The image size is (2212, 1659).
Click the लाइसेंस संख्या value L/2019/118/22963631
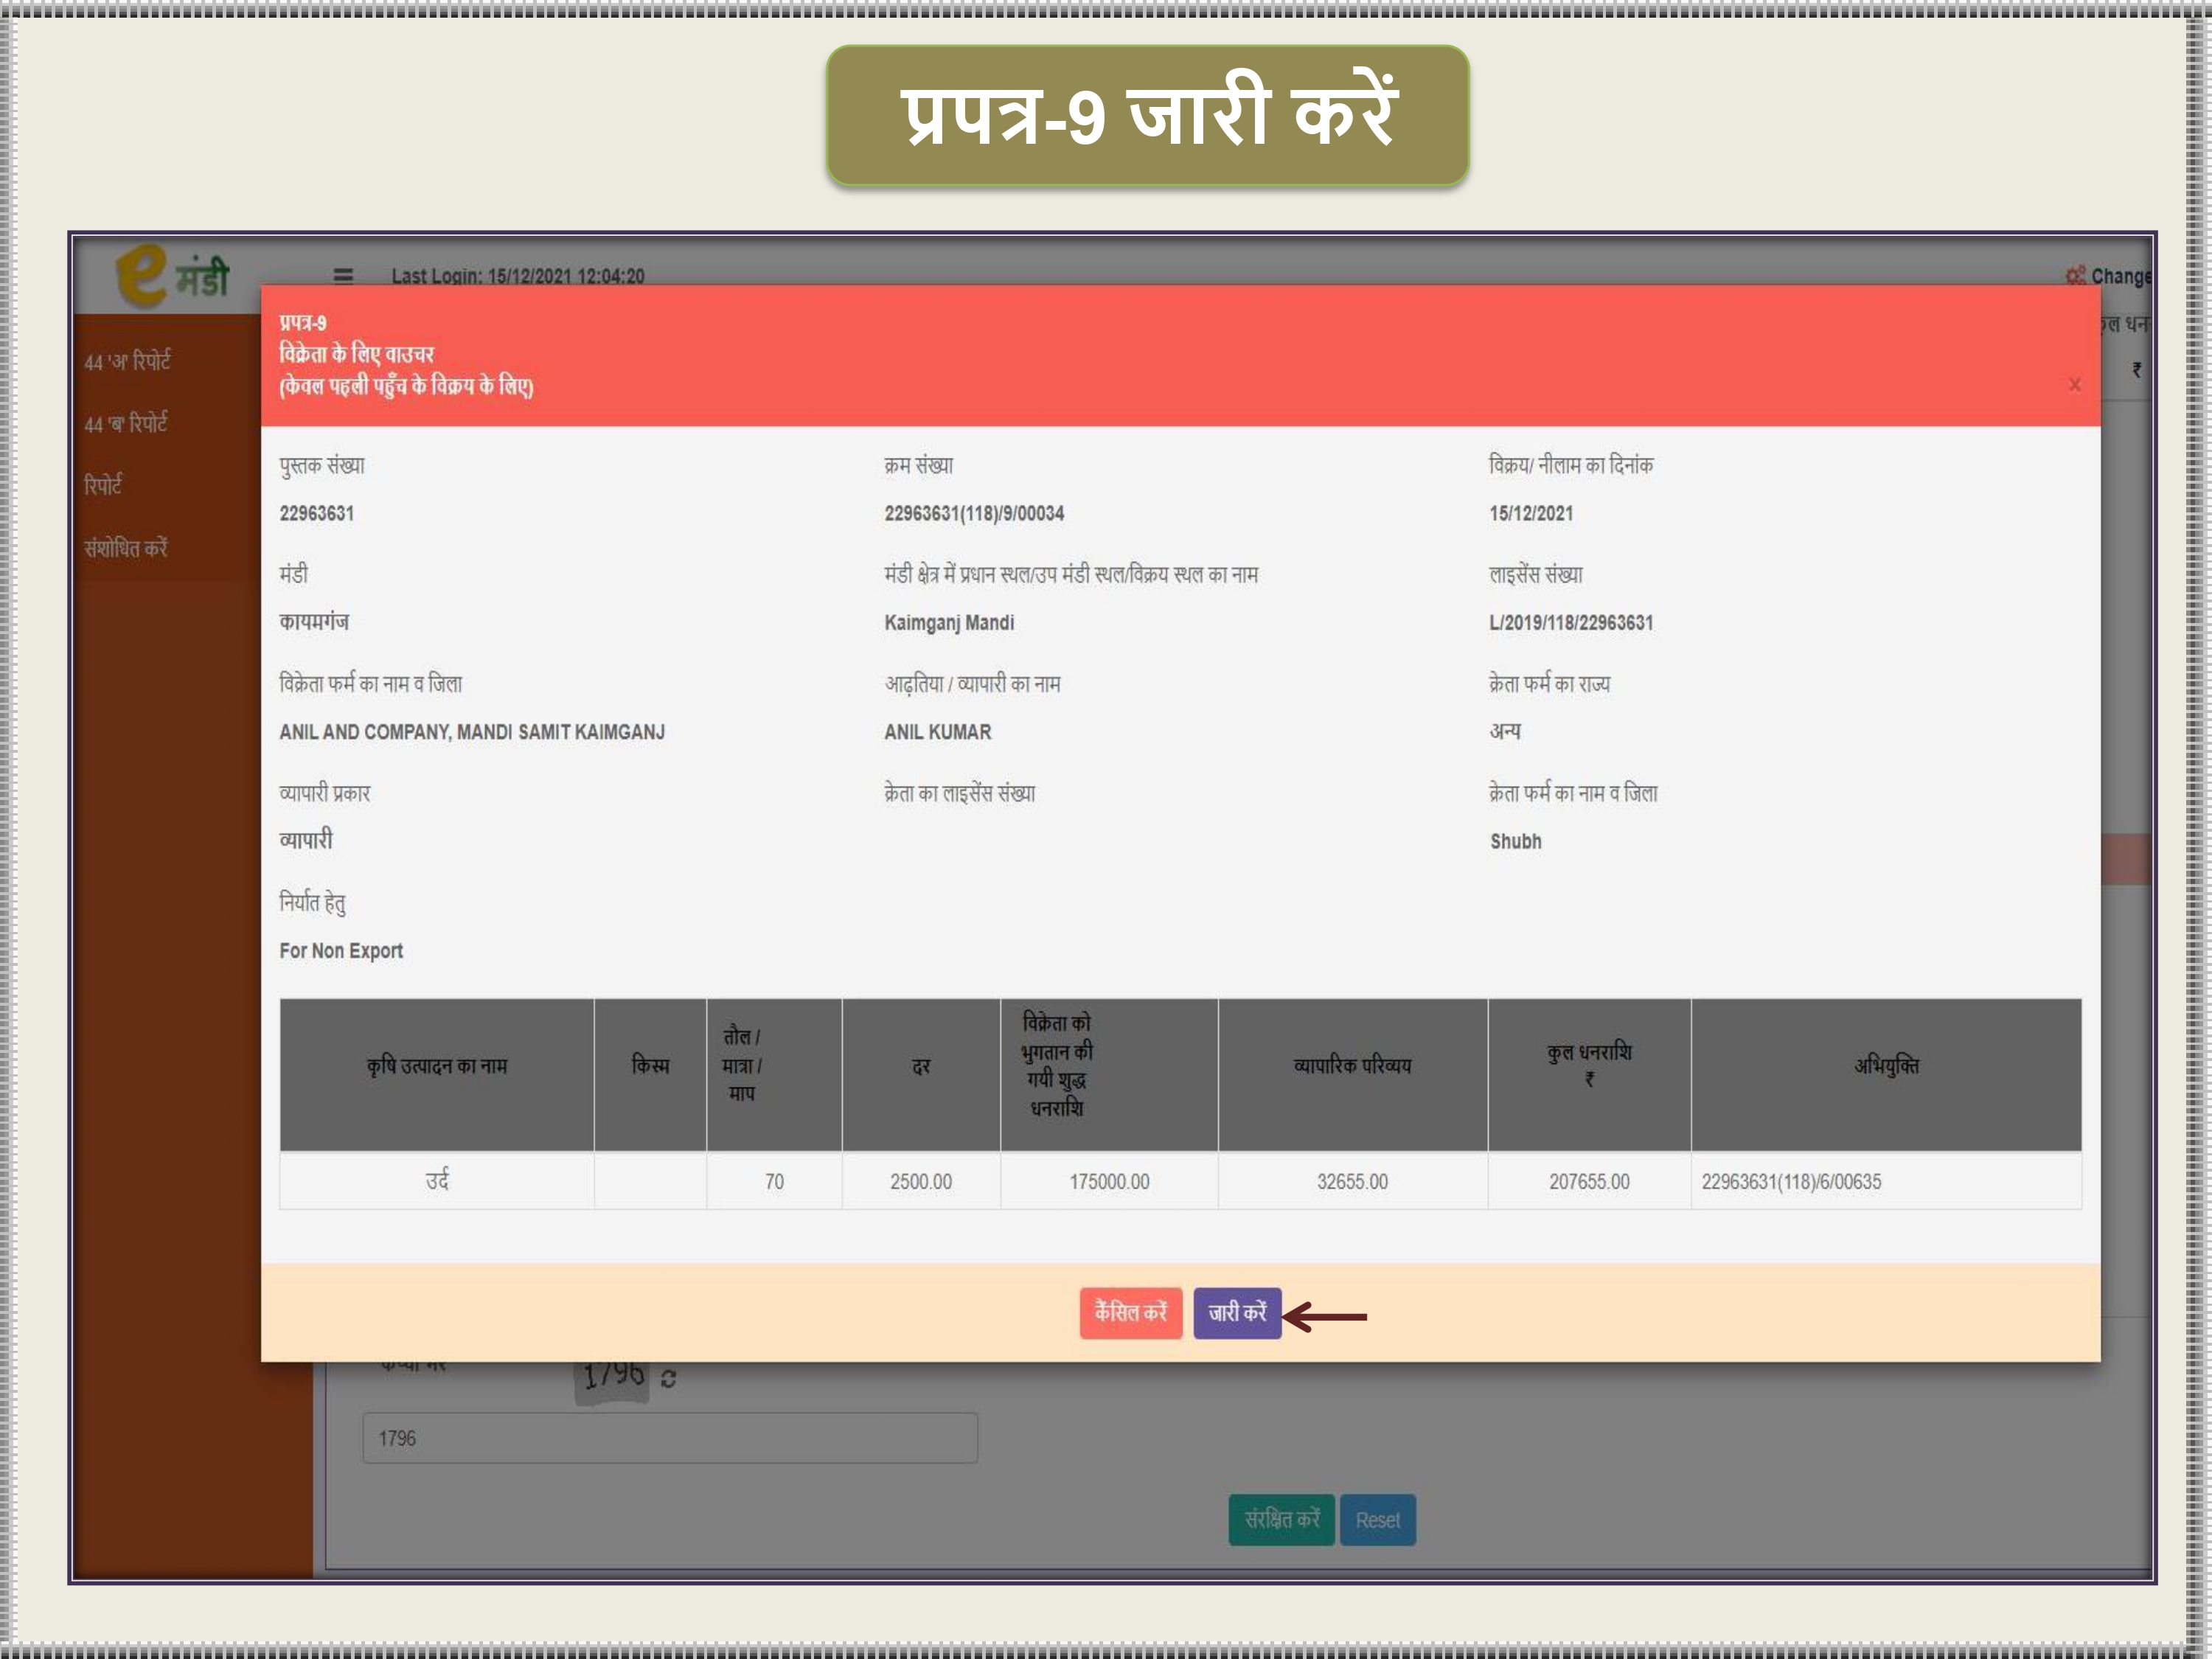(1571, 623)
